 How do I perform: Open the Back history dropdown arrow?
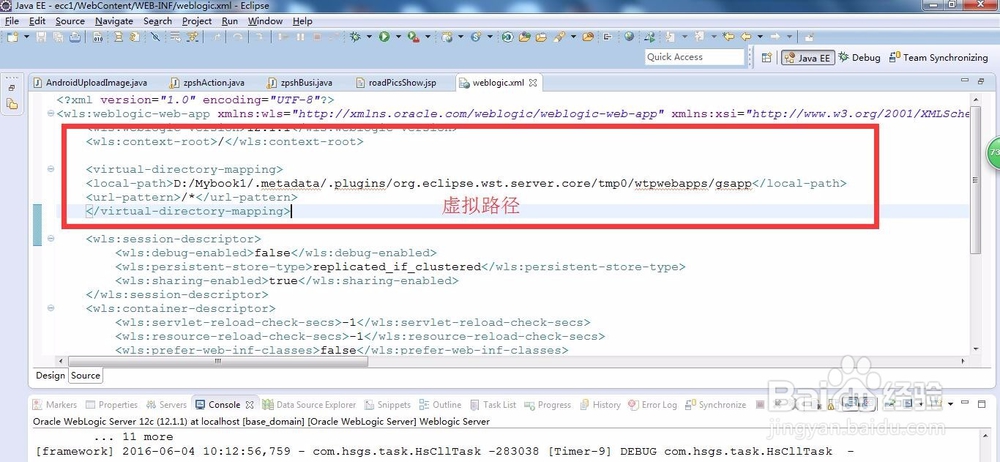tap(760, 36)
